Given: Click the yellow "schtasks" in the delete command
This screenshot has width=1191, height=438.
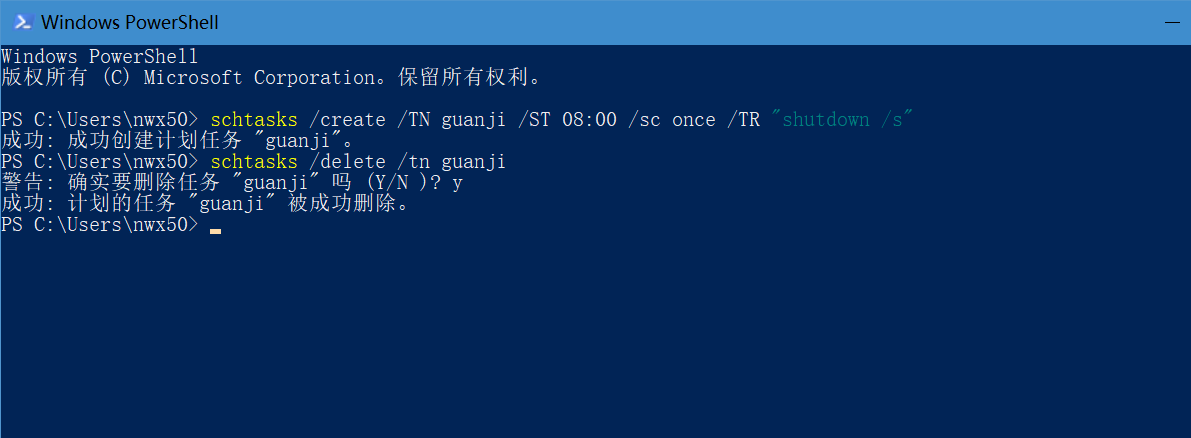Looking at the screenshot, I should point(254,162).
